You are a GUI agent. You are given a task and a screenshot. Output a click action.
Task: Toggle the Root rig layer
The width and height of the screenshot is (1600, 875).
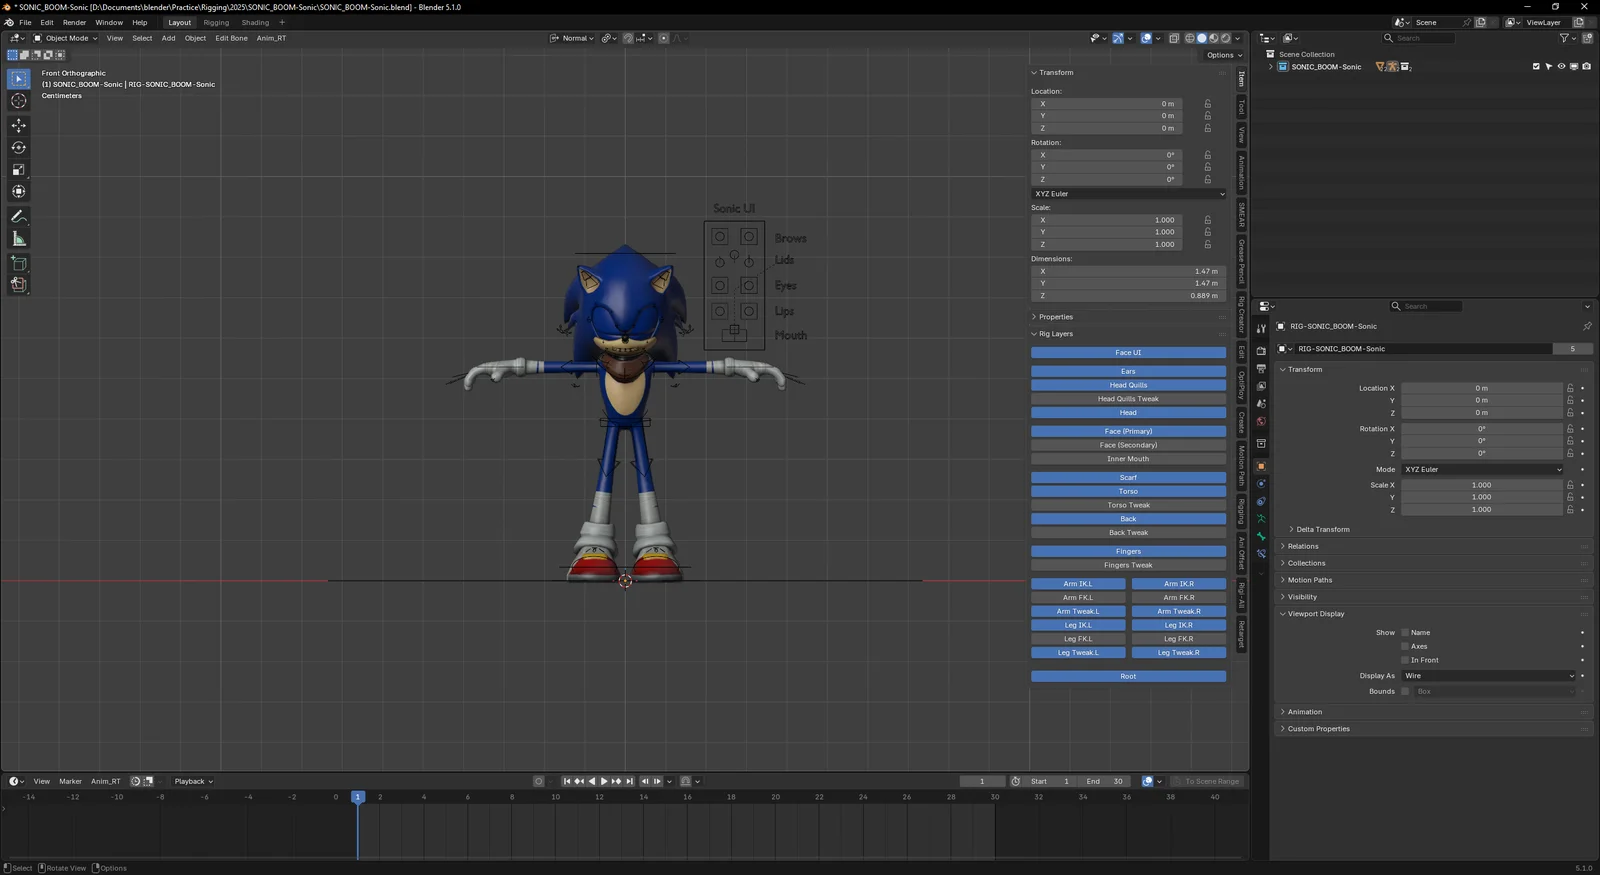[x=1128, y=676]
